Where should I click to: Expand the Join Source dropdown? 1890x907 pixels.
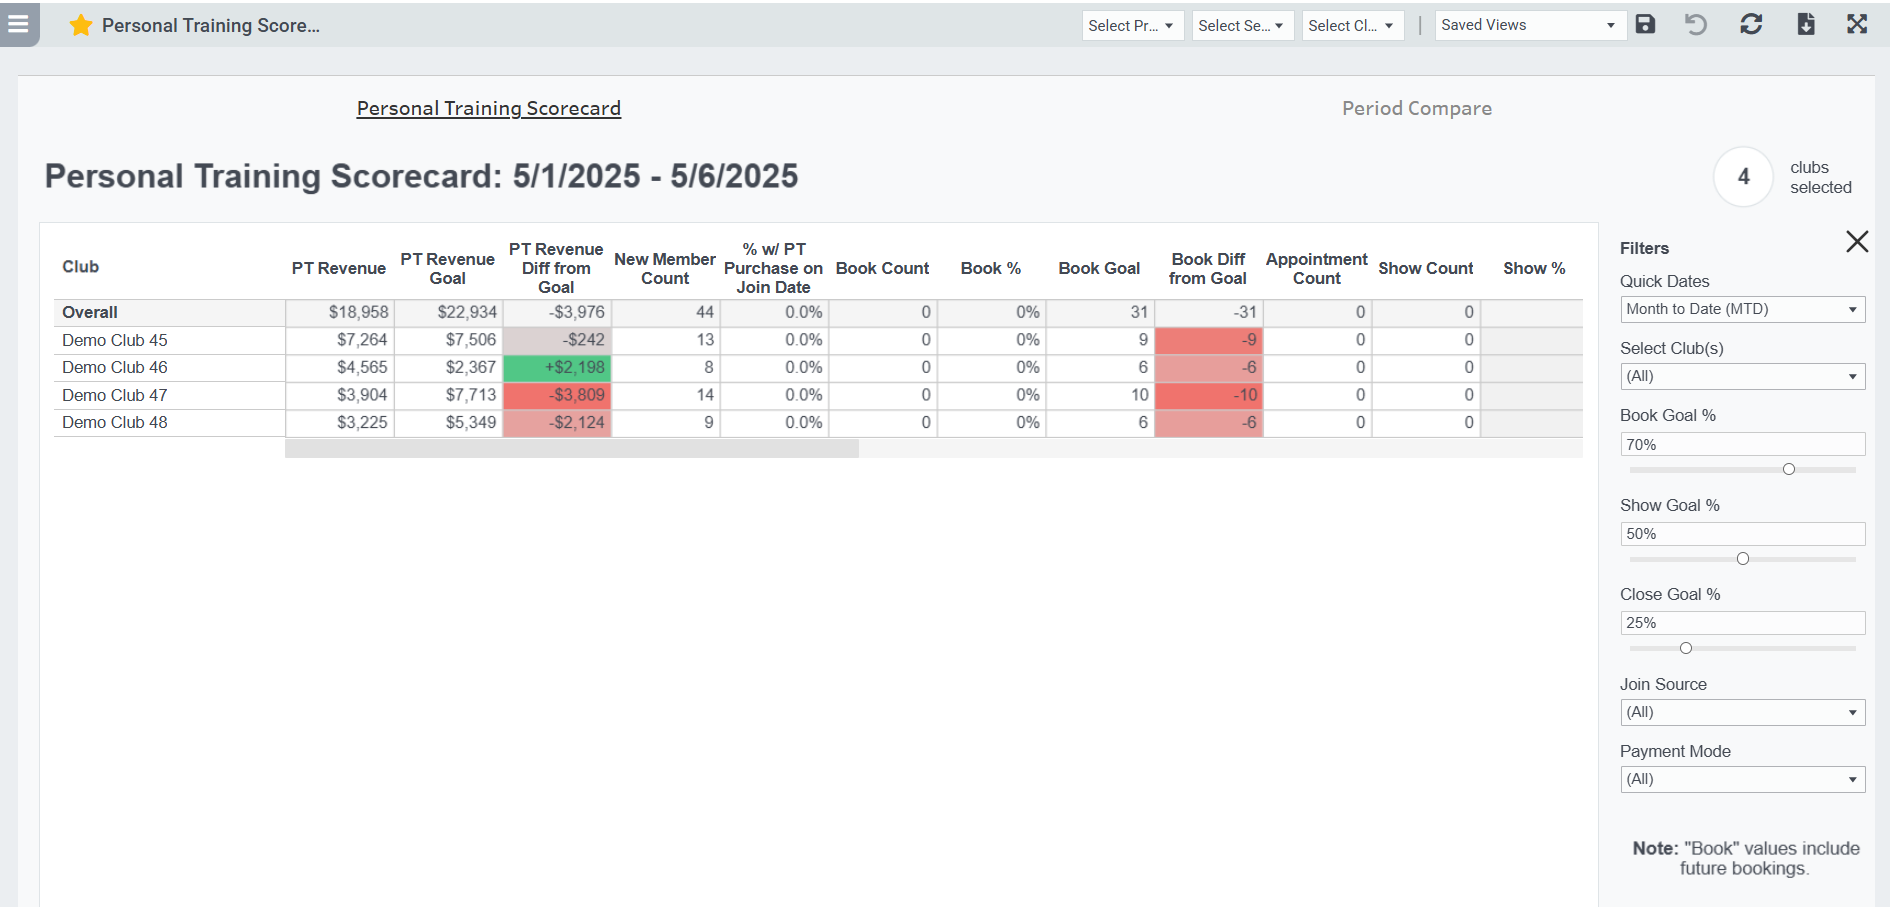tap(1742, 712)
